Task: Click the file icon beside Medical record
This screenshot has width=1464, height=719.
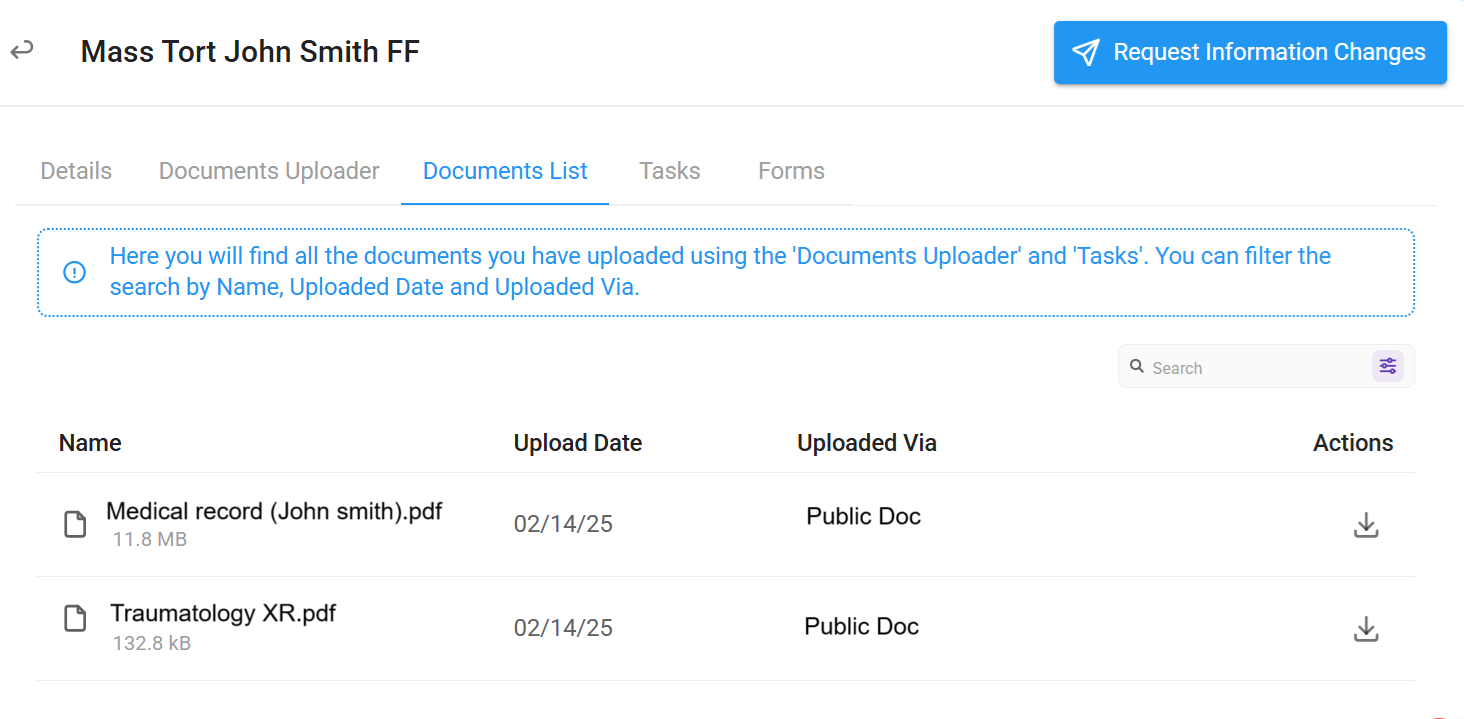Action: pyautogui.click(x=75, y=524)
